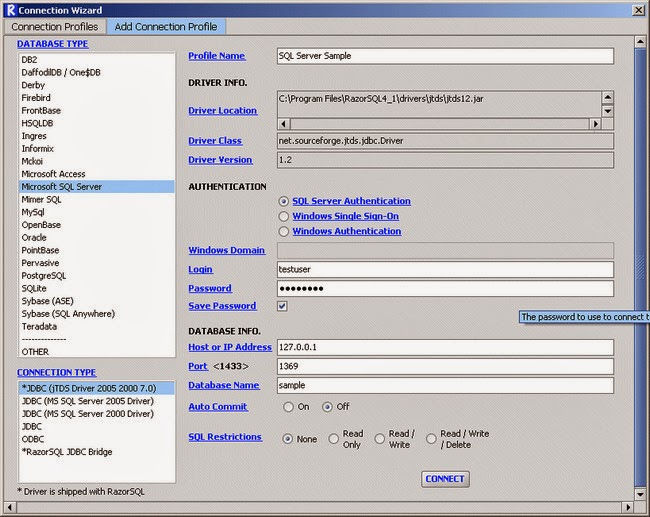The image size is (650, 517).
Task: Select ODBC connection type
Action: pyautogui.click(x=97, y=439)
